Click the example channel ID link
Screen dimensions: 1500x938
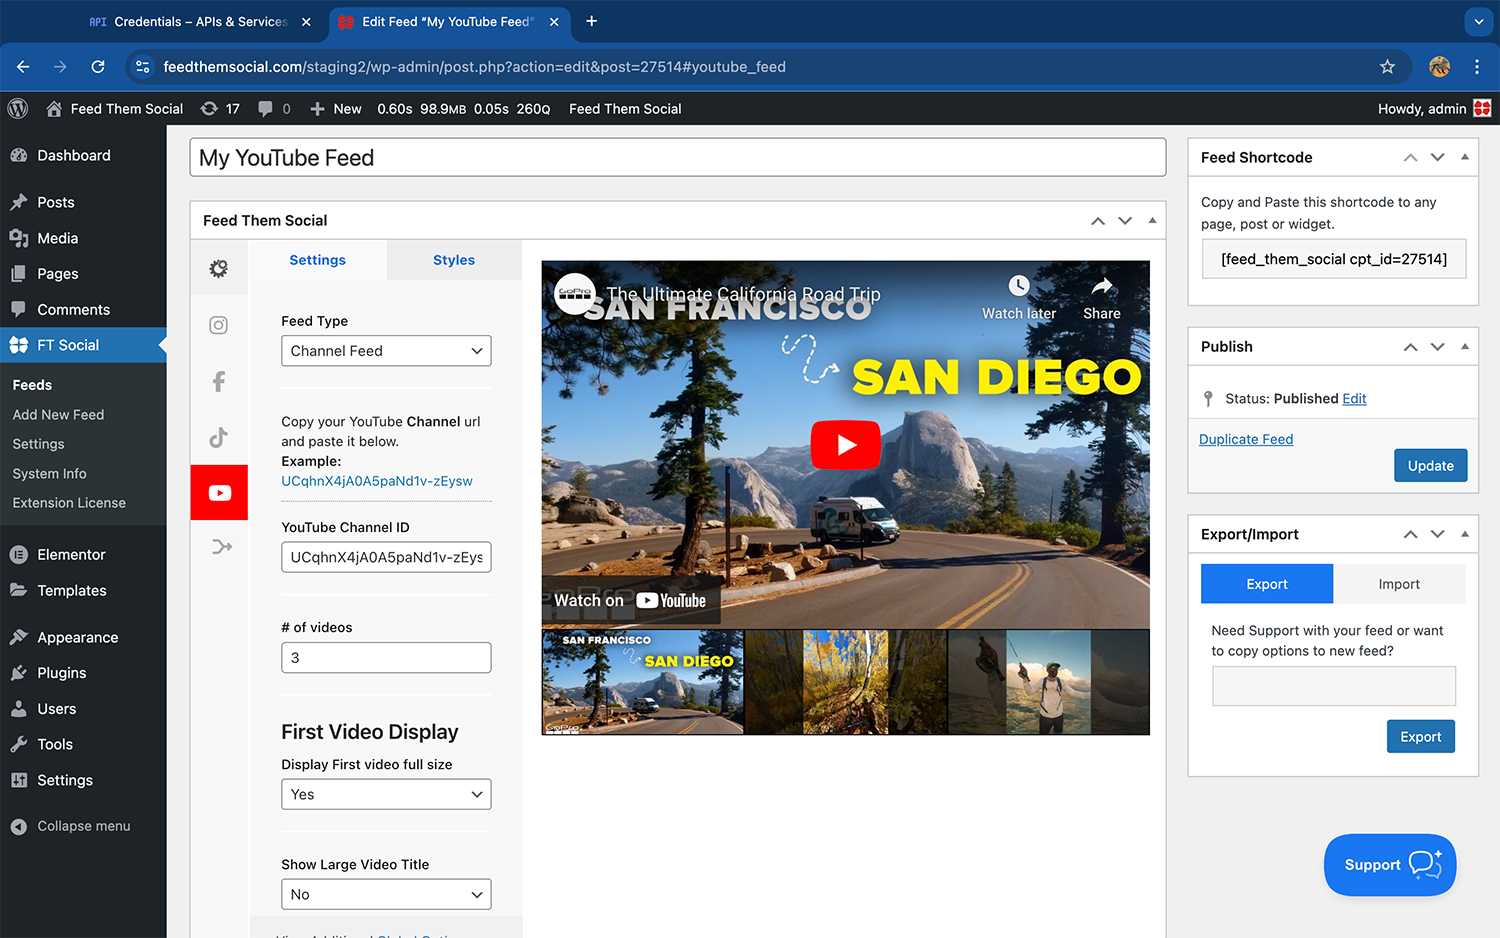coord(377,481)
